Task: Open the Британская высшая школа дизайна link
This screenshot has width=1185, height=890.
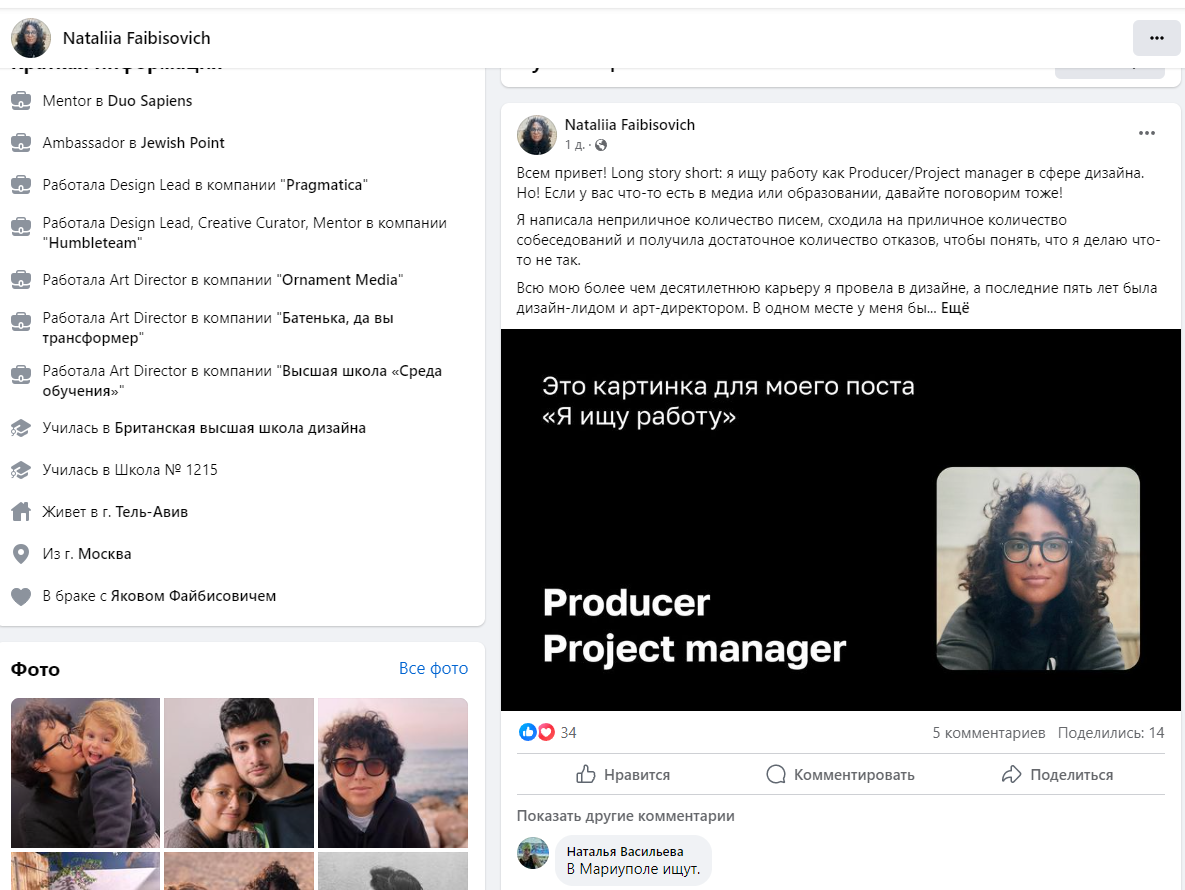Action: click(x=240, y=428)
